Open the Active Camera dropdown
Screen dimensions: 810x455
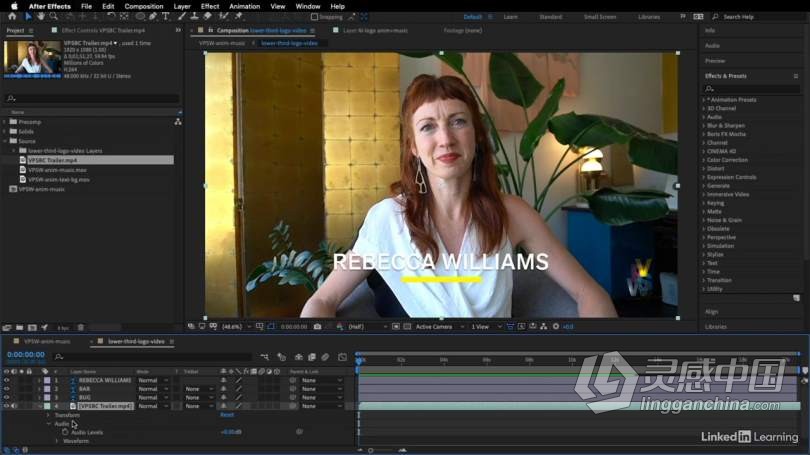point(439,326)
